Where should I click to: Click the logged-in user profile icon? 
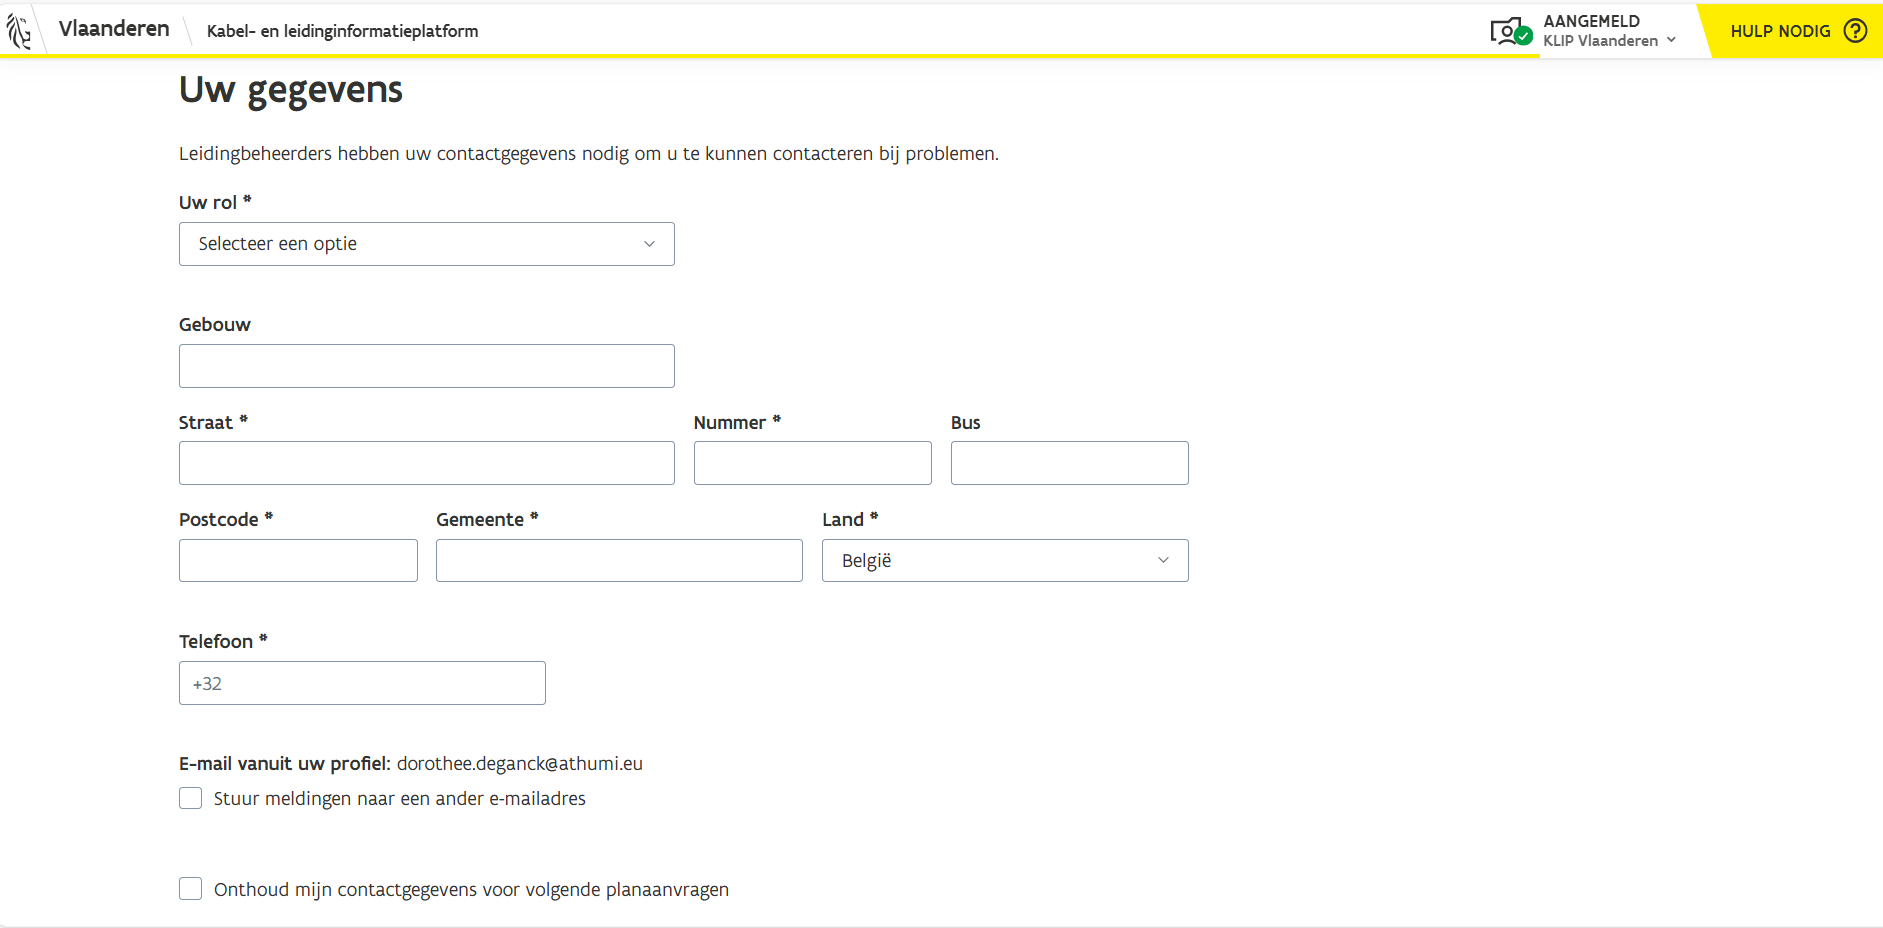tap(1509, 32)
